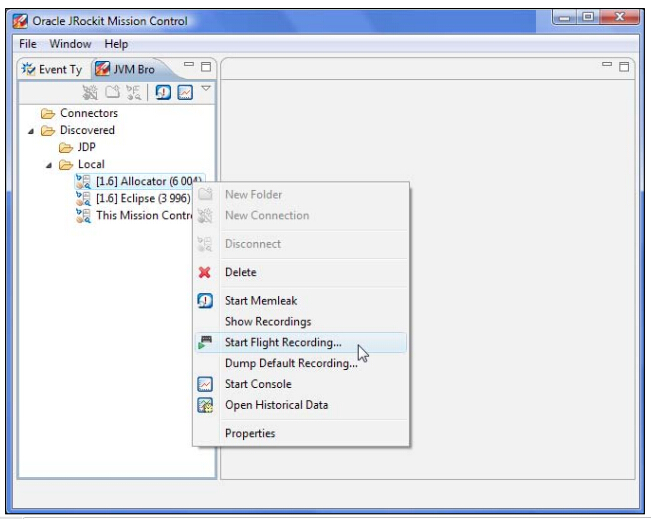Choose Start Flight Recording from context menu
The width and height of the screenshot is (651, 519).
point(283,343)
